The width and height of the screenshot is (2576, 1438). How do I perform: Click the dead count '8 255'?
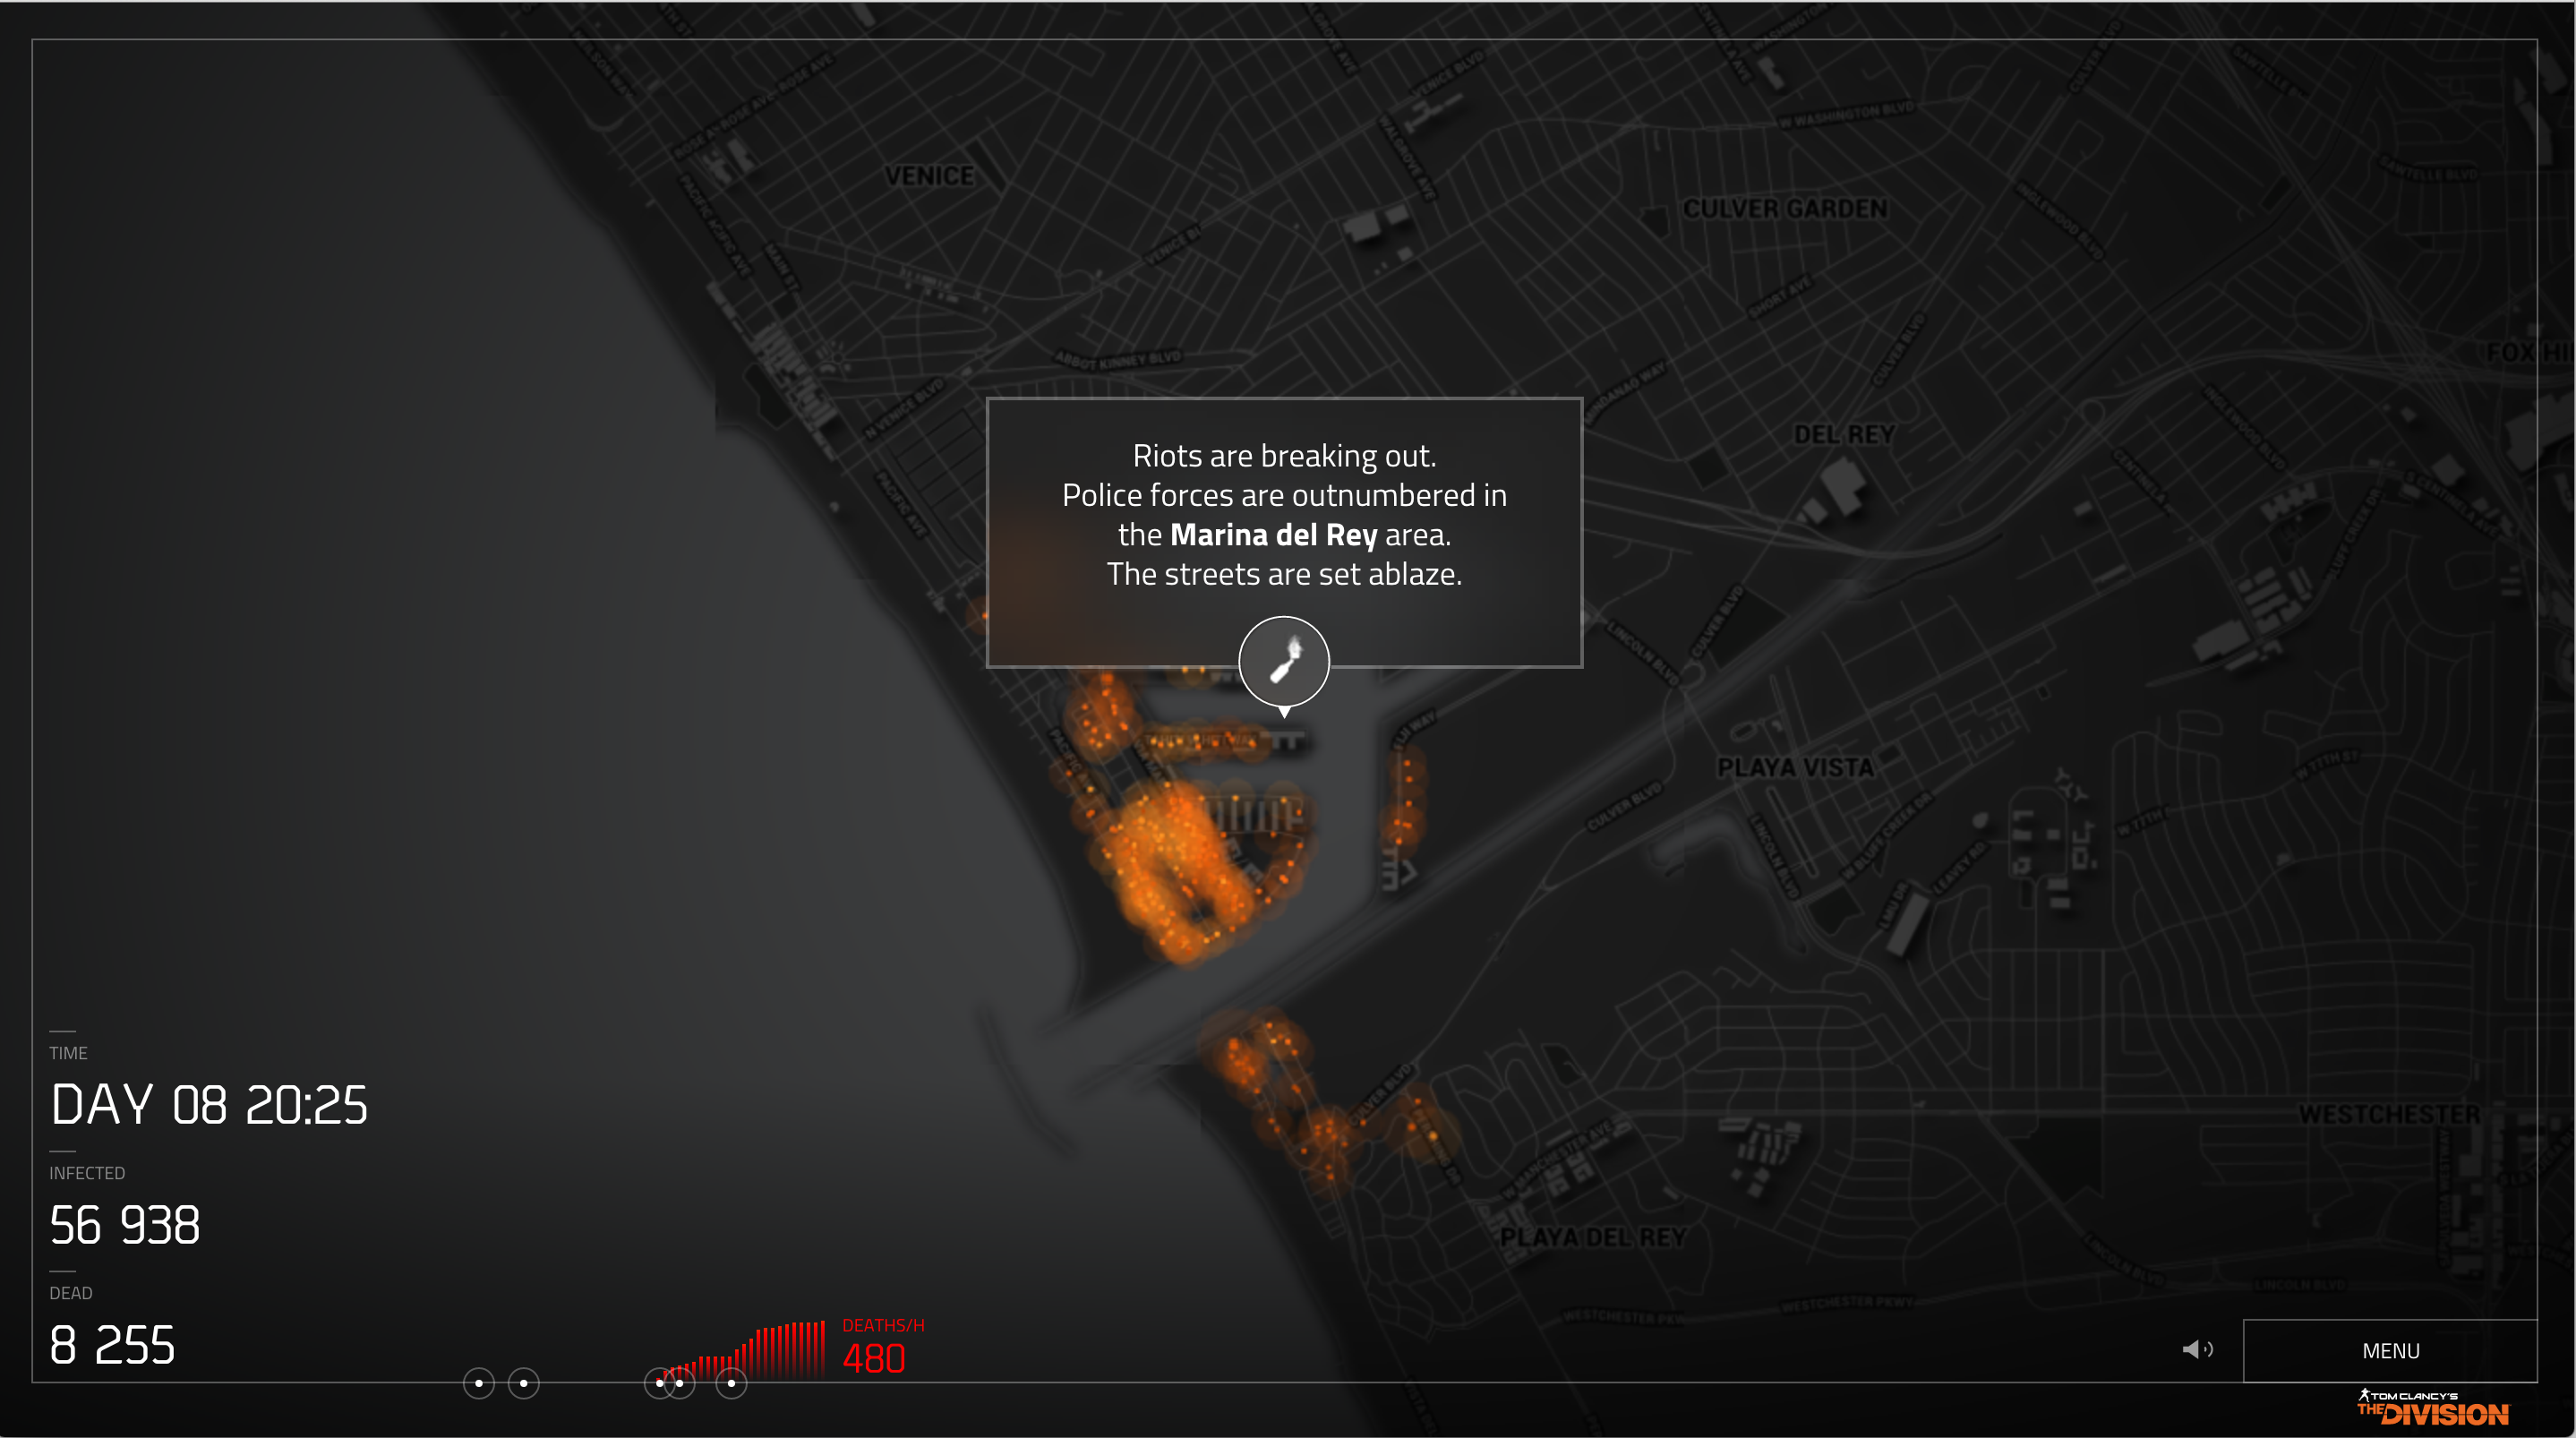pos(112,1345)
